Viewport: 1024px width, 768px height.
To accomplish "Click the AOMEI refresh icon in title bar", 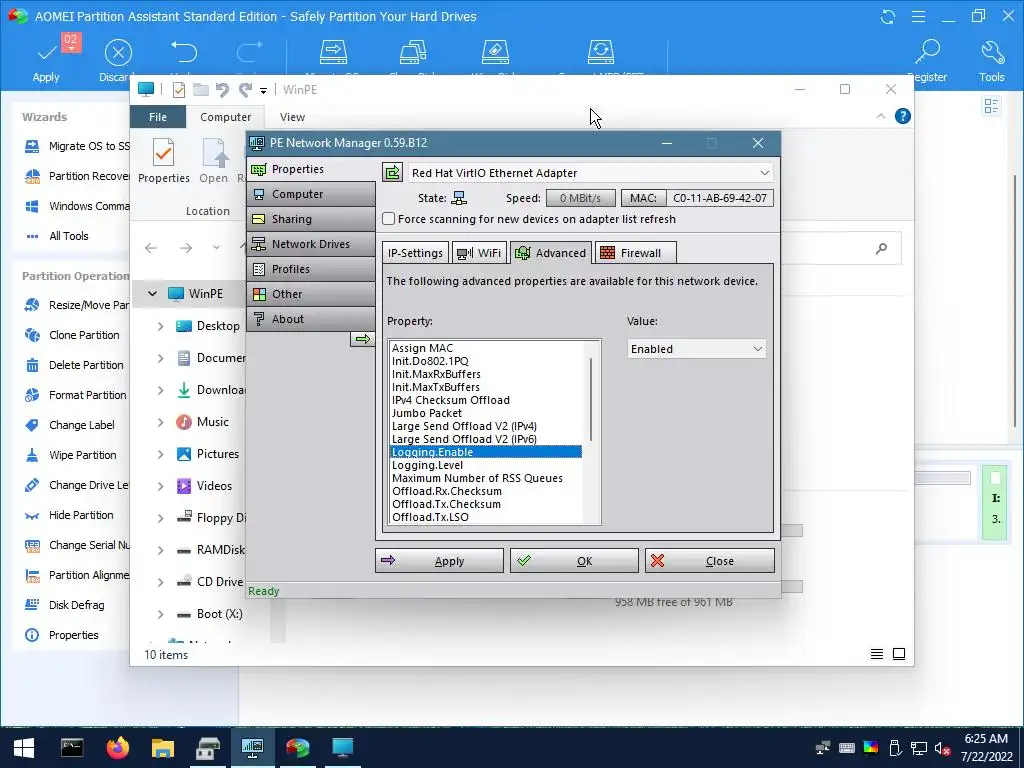I will tap(888, 16).
